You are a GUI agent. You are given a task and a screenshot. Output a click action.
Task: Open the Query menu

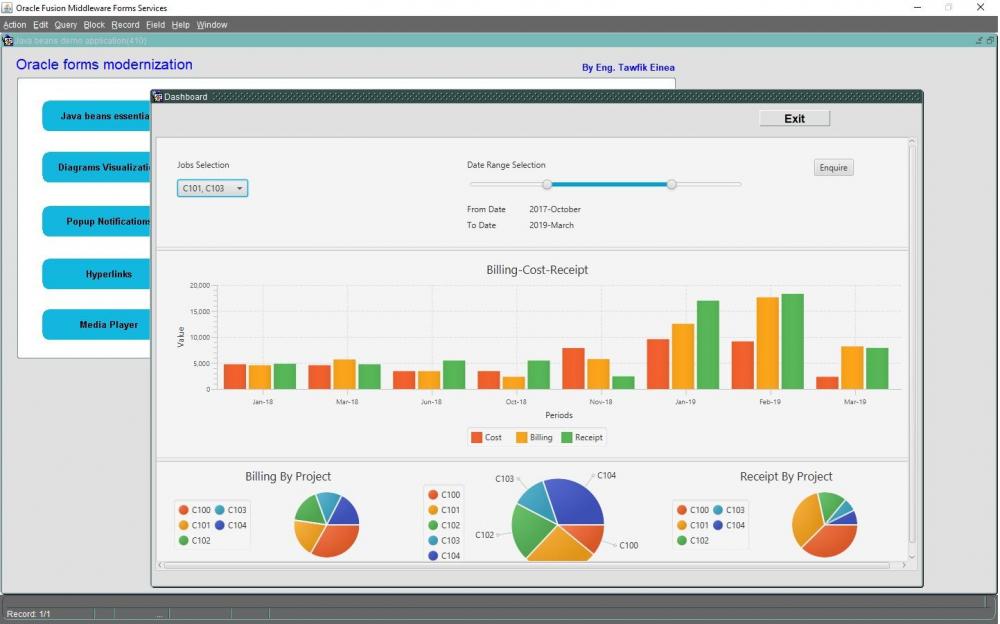pos(66,25)
